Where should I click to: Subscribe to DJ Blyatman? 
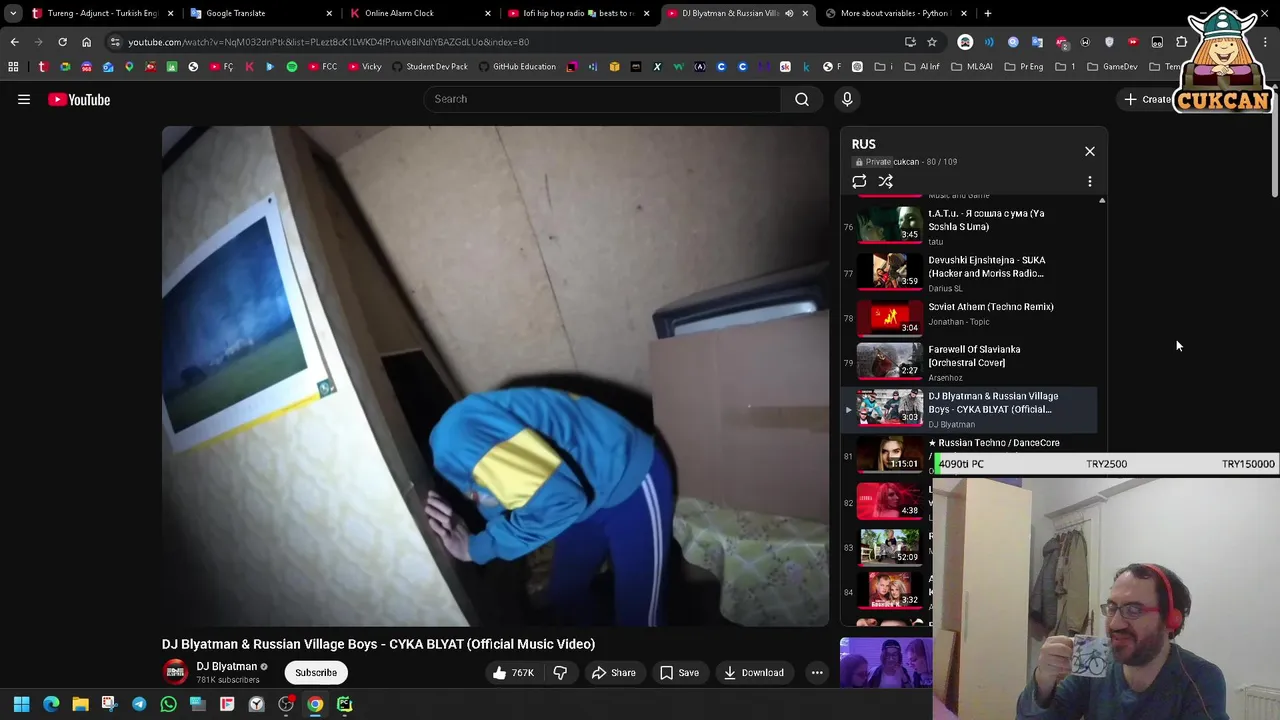pyautogui.click(x=316, y=673)
